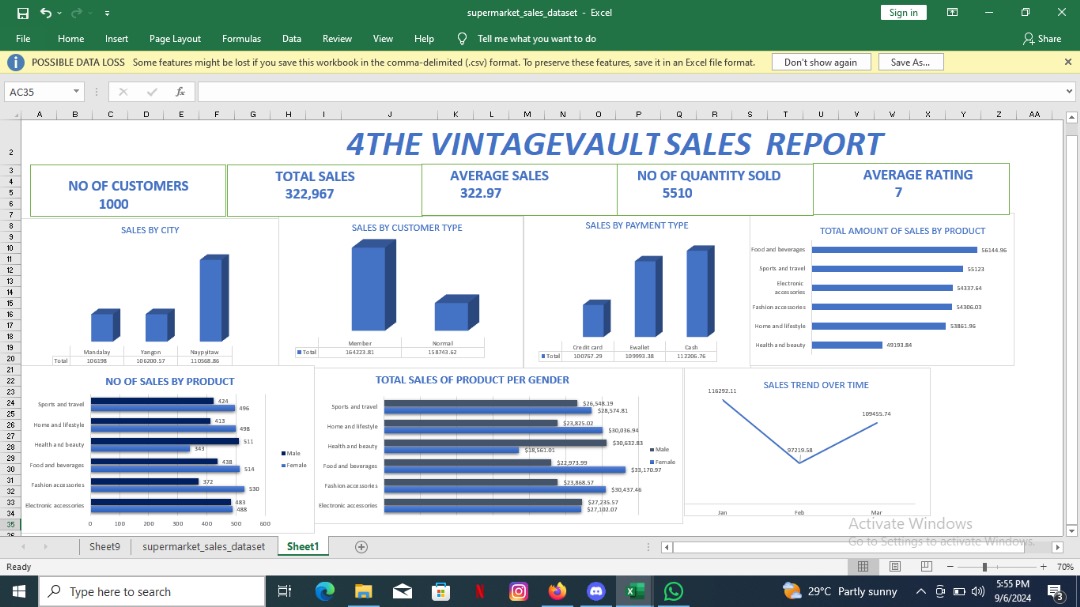Open the Review tab
Image resolution: width=1080 pixels, height=607 pixels.
coord(337,39)
